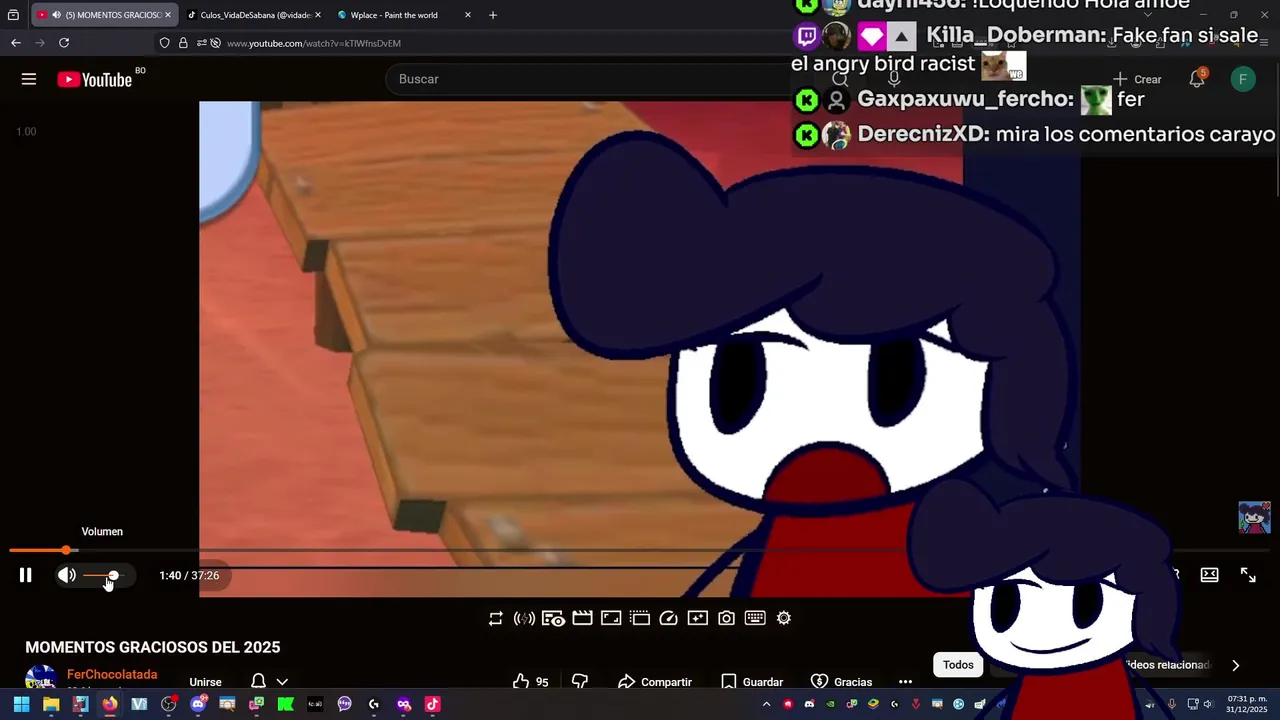This screenshot has width=1280, height=720.
Task: Toggle the audio boost icon below player
Action: click(524, 618)
